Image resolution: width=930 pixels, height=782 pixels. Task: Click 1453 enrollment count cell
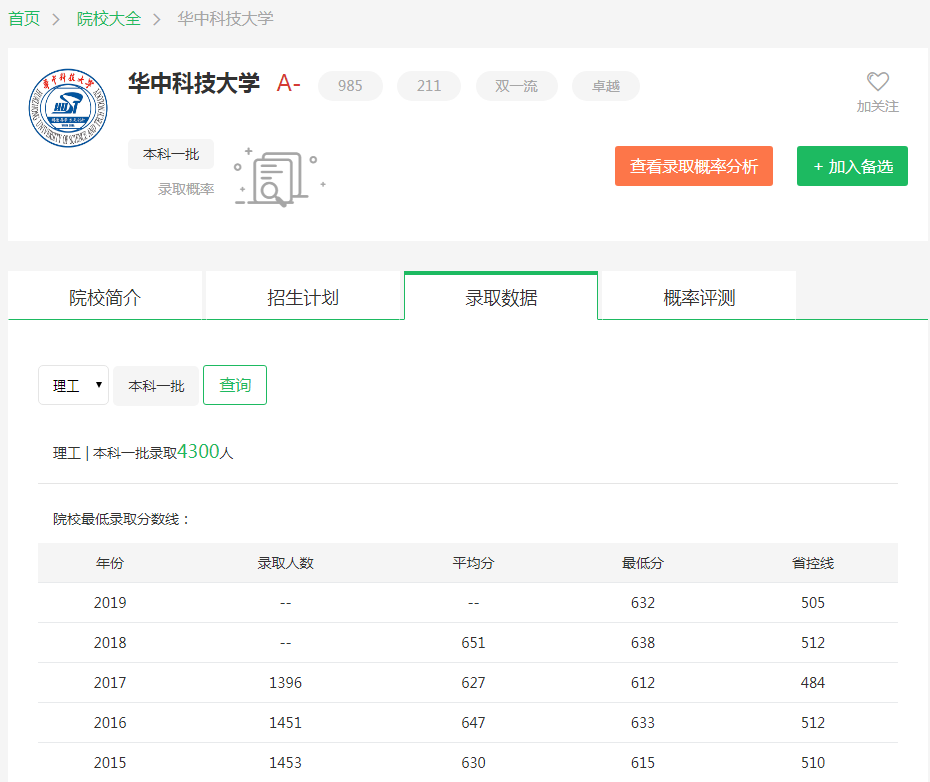[x=285, y=762]
